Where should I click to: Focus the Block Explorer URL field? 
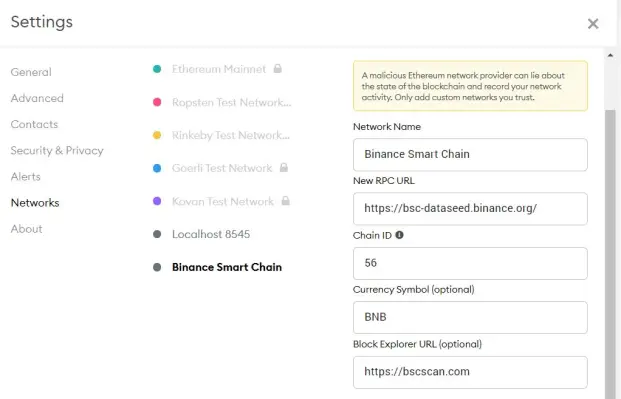(x=470, y=372)
